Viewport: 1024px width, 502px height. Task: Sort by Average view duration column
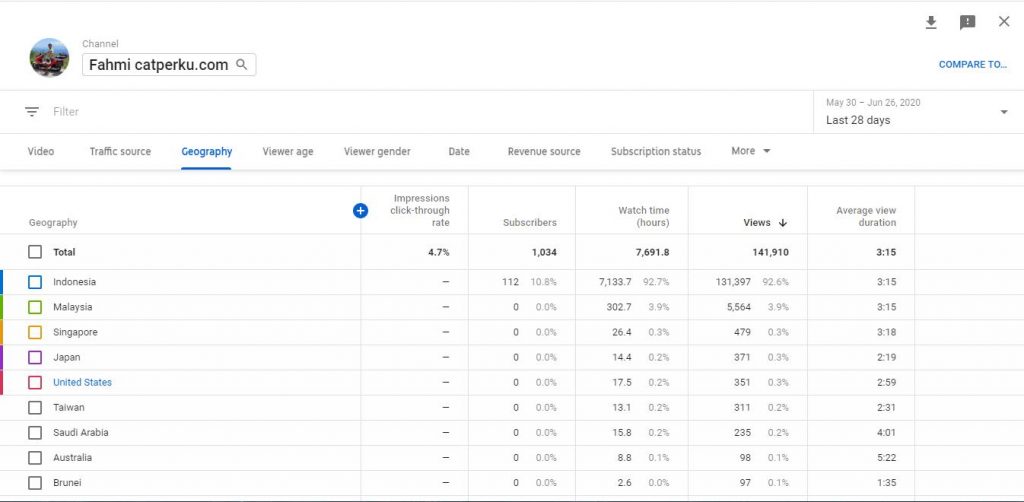pos(866,217)
